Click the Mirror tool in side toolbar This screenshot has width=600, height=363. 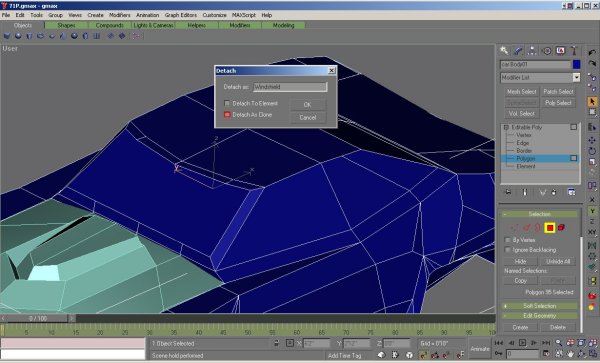point(592,245)
